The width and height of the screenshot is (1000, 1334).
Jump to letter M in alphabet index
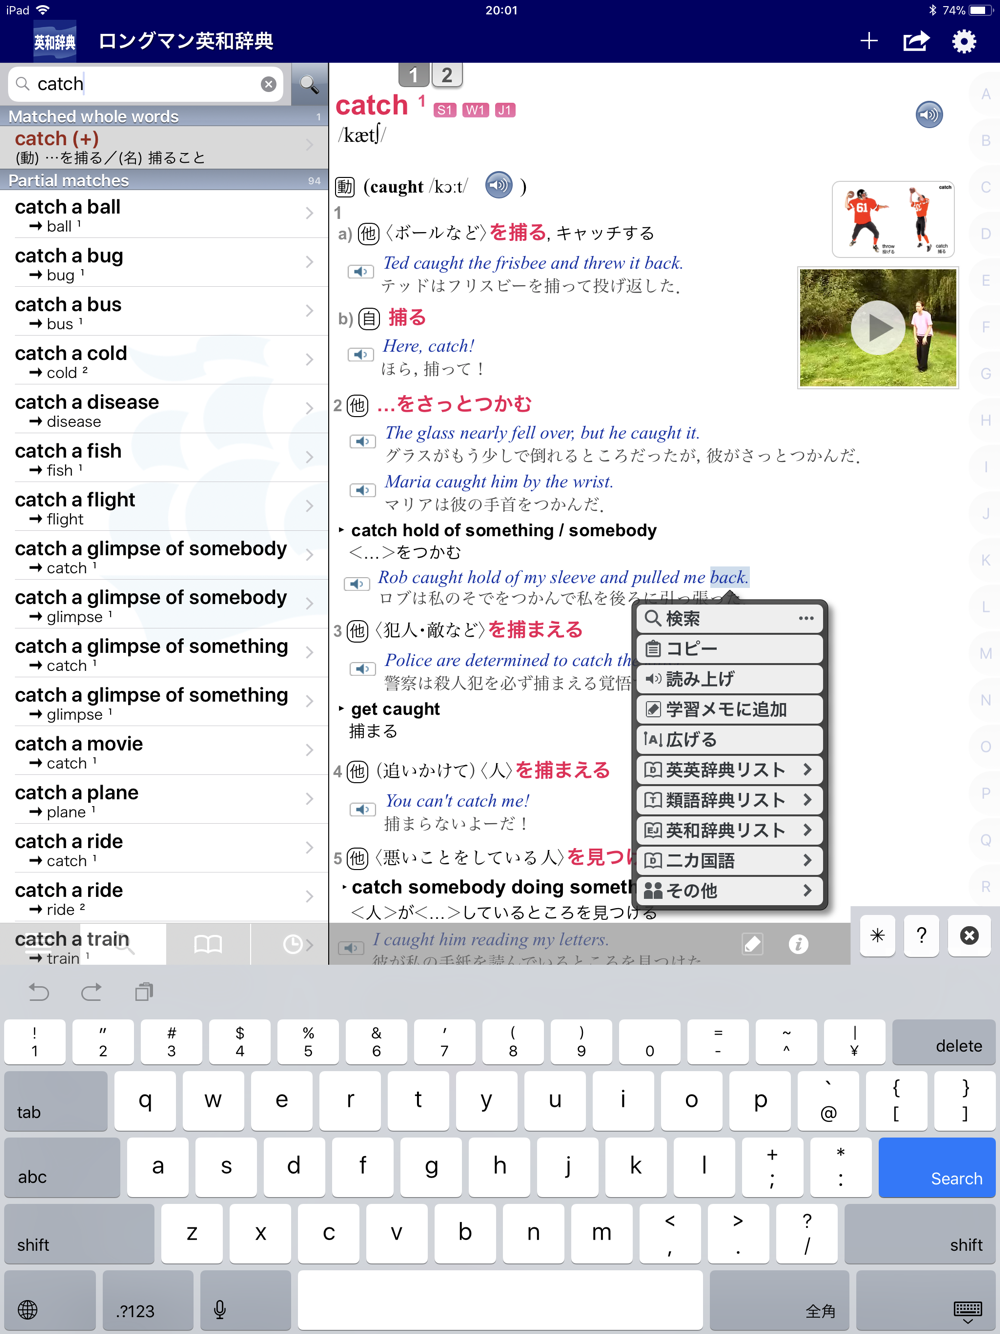pyautogui.click(x=985, y=653)
